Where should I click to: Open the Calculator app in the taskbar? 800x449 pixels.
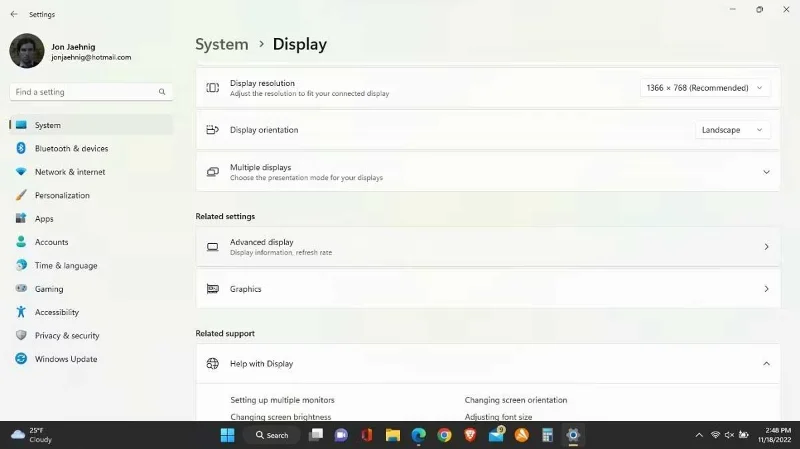pyautogui.click(x=547, y=435)
